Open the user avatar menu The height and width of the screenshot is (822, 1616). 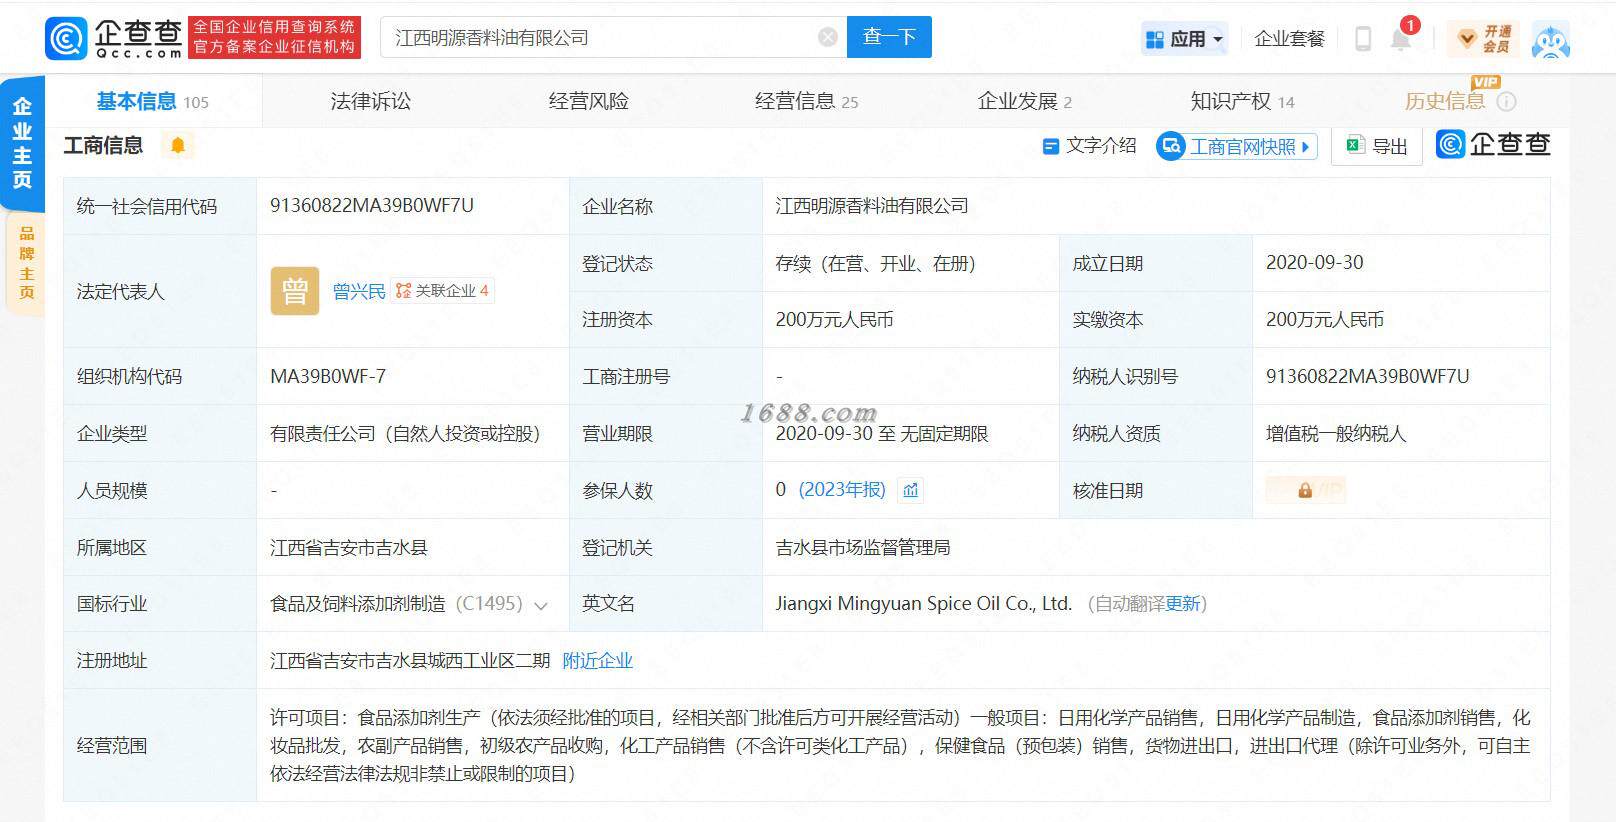(1550, 39)
